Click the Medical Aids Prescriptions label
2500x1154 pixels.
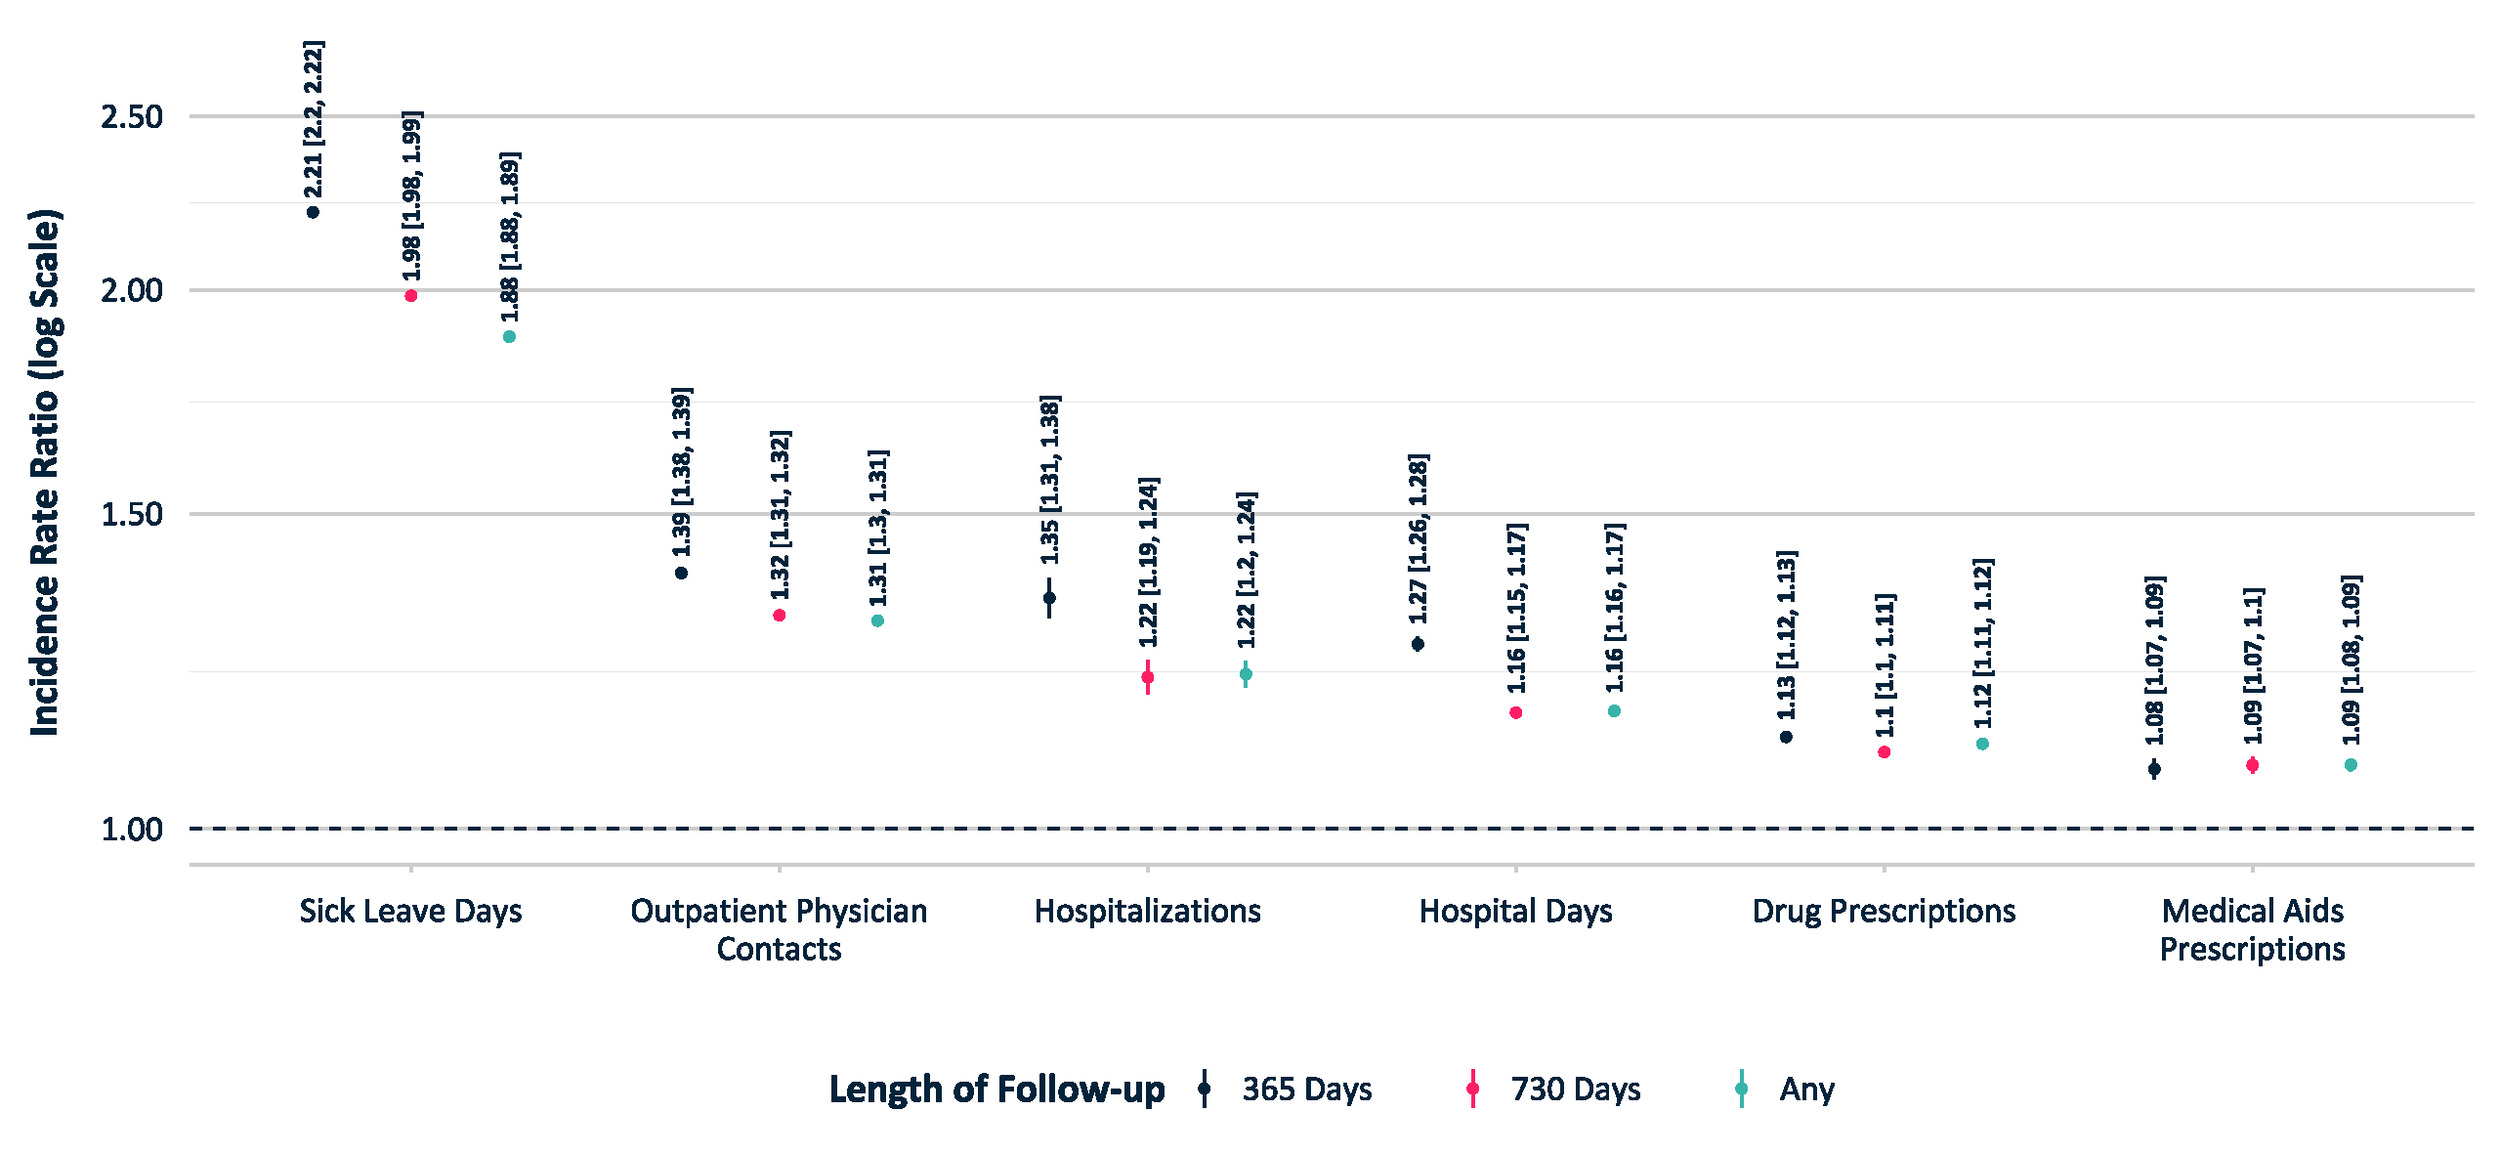[x=2252, y=930]
